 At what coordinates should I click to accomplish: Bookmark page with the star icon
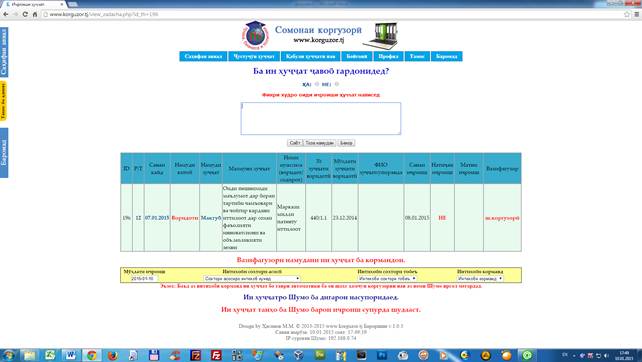point(626,14)
